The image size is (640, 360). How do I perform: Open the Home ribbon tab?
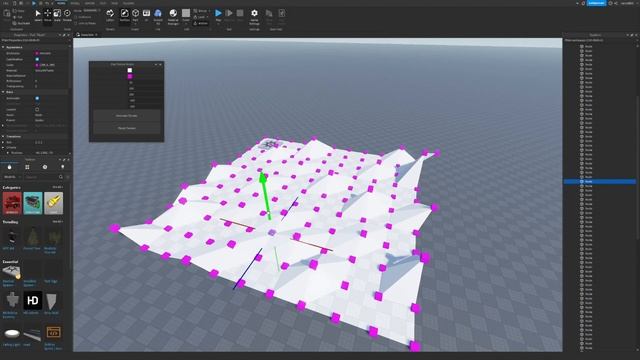61,3
